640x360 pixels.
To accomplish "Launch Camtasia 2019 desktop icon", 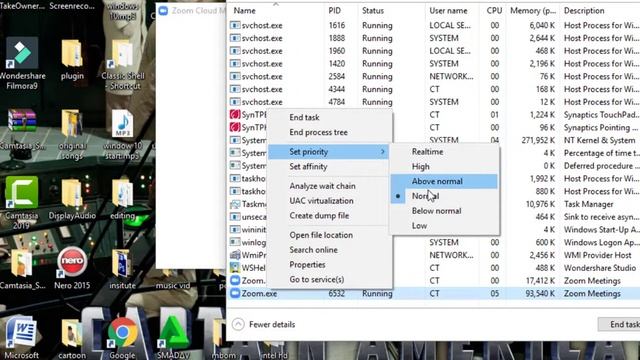I will (x=22, y=193).
